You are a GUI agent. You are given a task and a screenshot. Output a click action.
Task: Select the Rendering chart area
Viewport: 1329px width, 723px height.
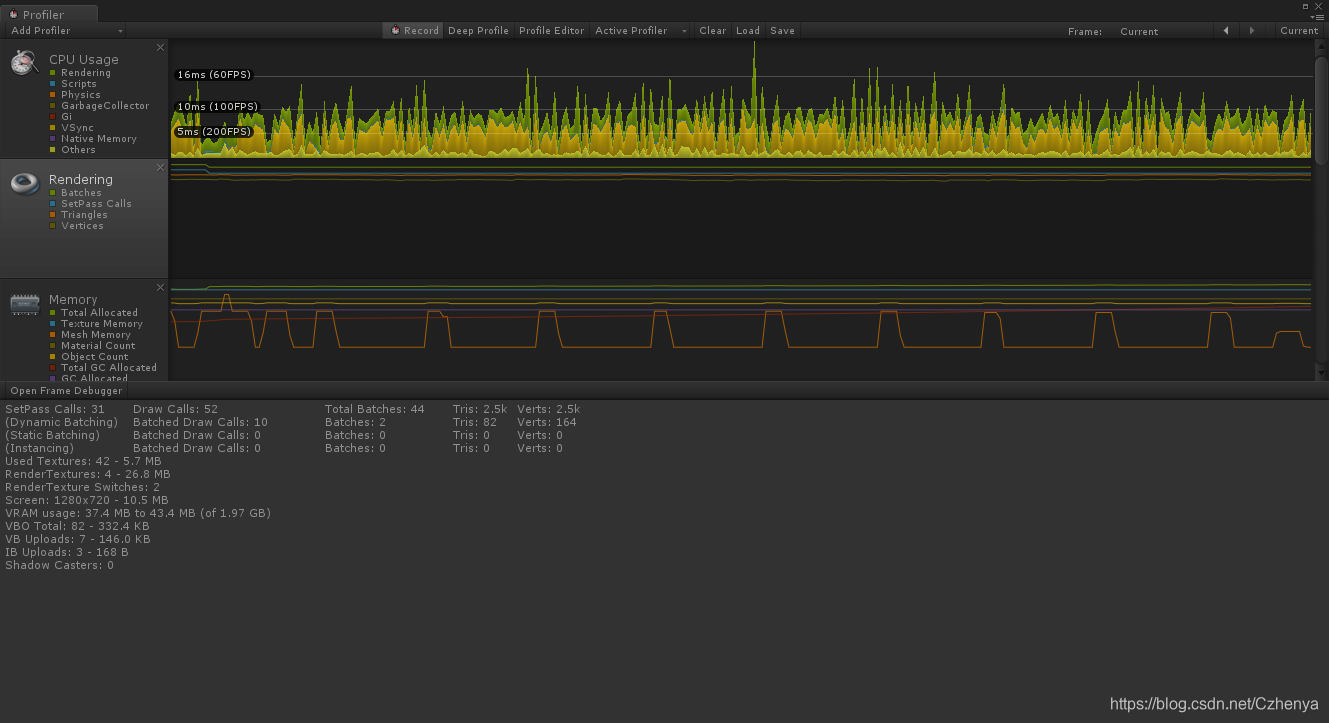741,219
